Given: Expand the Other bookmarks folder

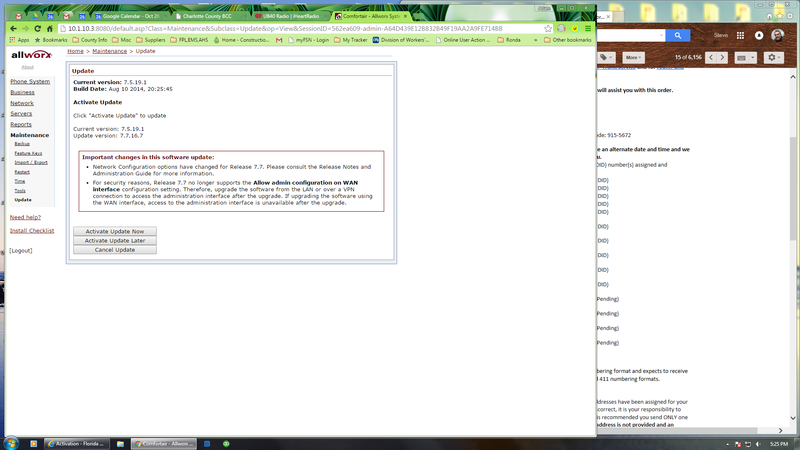Looking at the screenshot, I should [x=569, y=40].
